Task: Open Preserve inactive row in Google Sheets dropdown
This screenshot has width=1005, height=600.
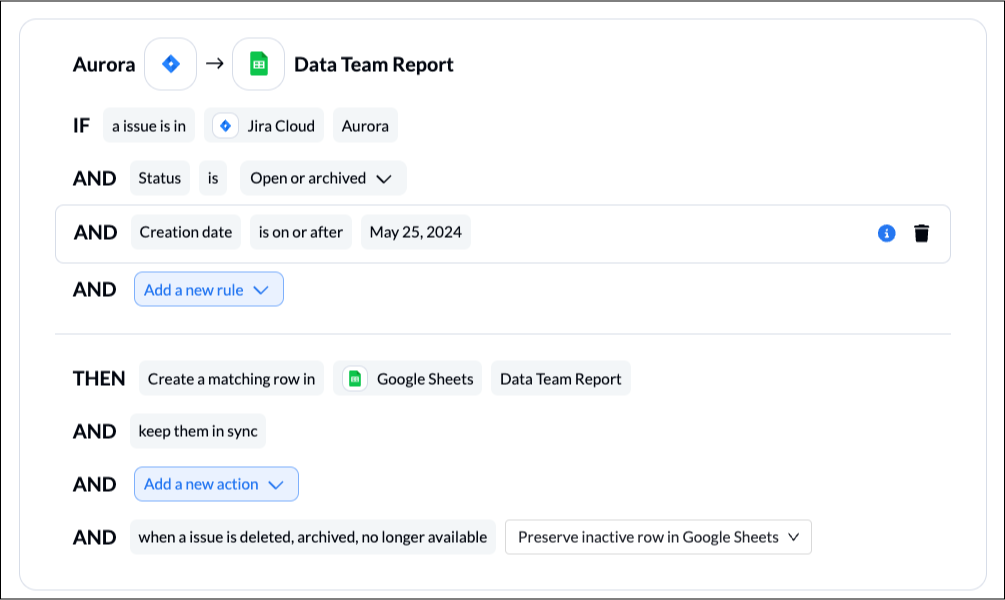Action: pyautogui.click(x=658, y=537)
